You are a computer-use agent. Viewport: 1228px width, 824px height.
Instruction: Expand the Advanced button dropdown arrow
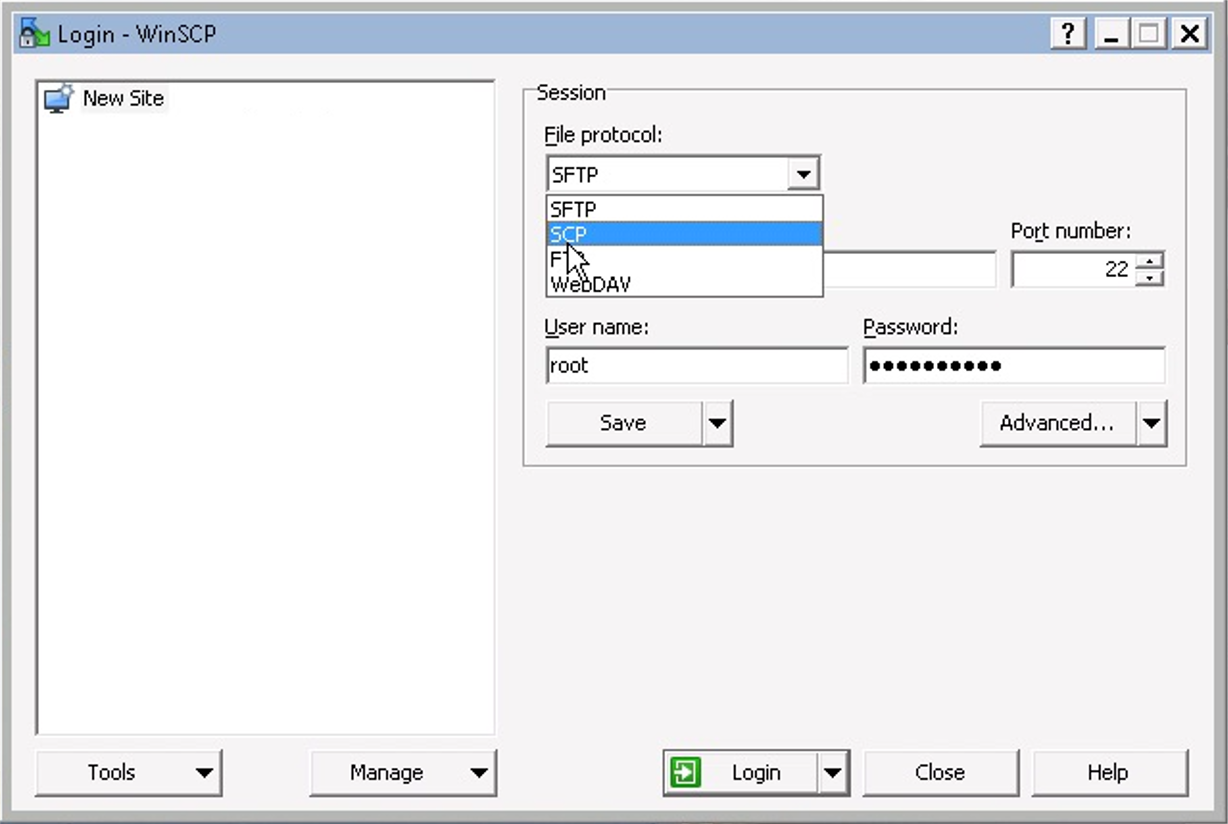coord(1151,423)
